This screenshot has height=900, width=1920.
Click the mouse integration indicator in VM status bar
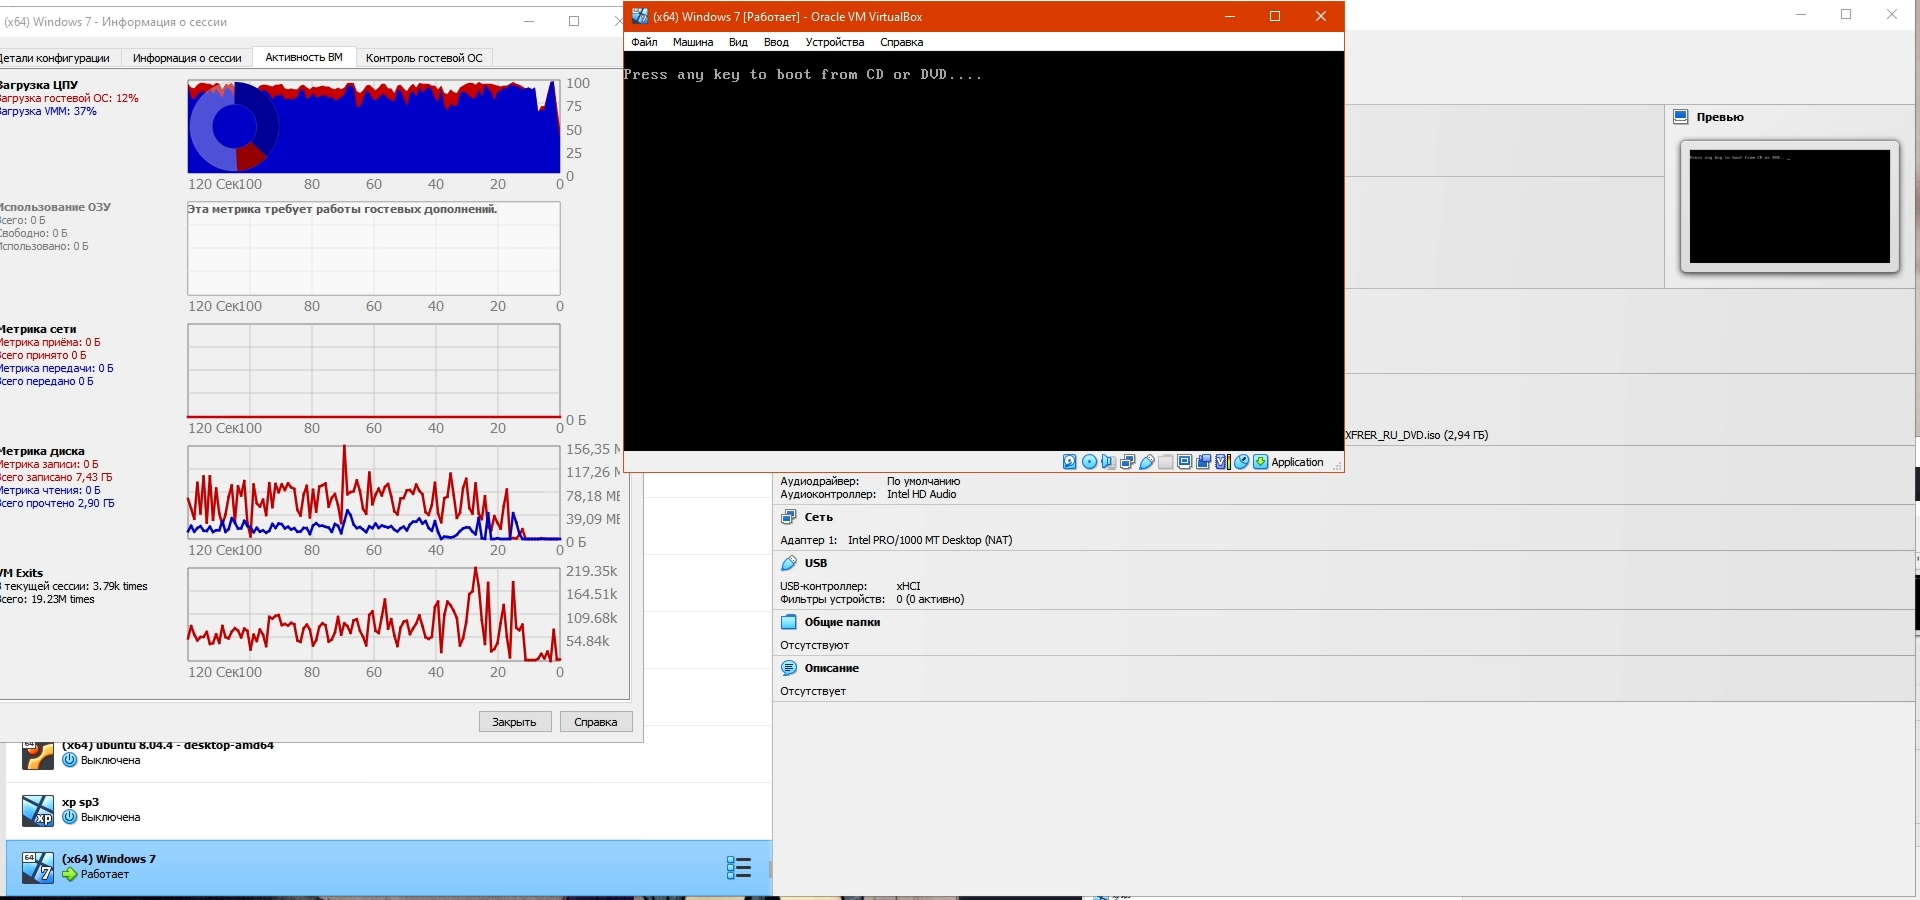pyautogui.click(x=1241, y=462)
